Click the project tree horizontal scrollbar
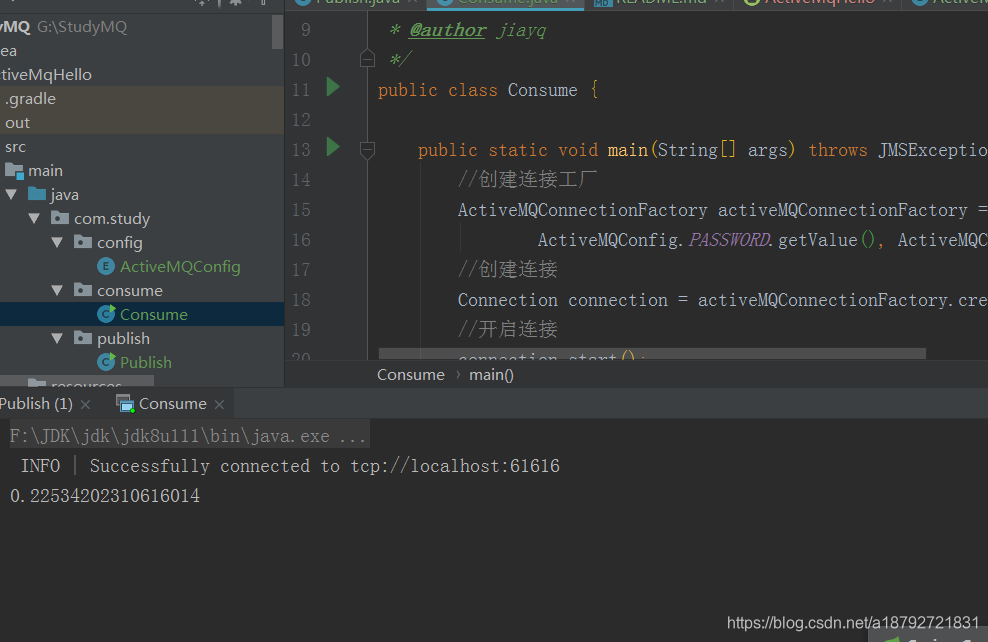Viewport: 988px width, 642px height. point(77,381)
